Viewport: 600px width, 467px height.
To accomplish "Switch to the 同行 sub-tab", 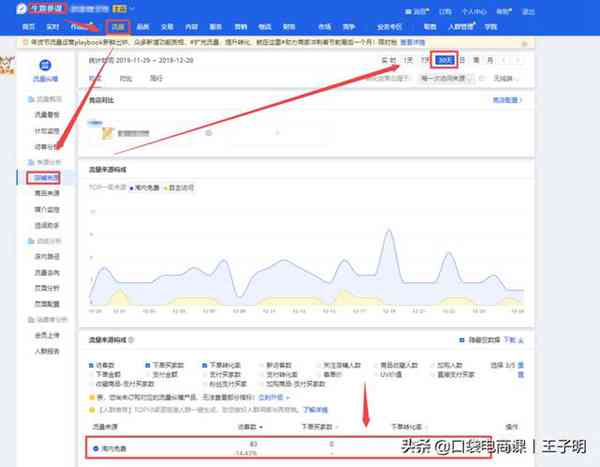I will pos(156,78).
